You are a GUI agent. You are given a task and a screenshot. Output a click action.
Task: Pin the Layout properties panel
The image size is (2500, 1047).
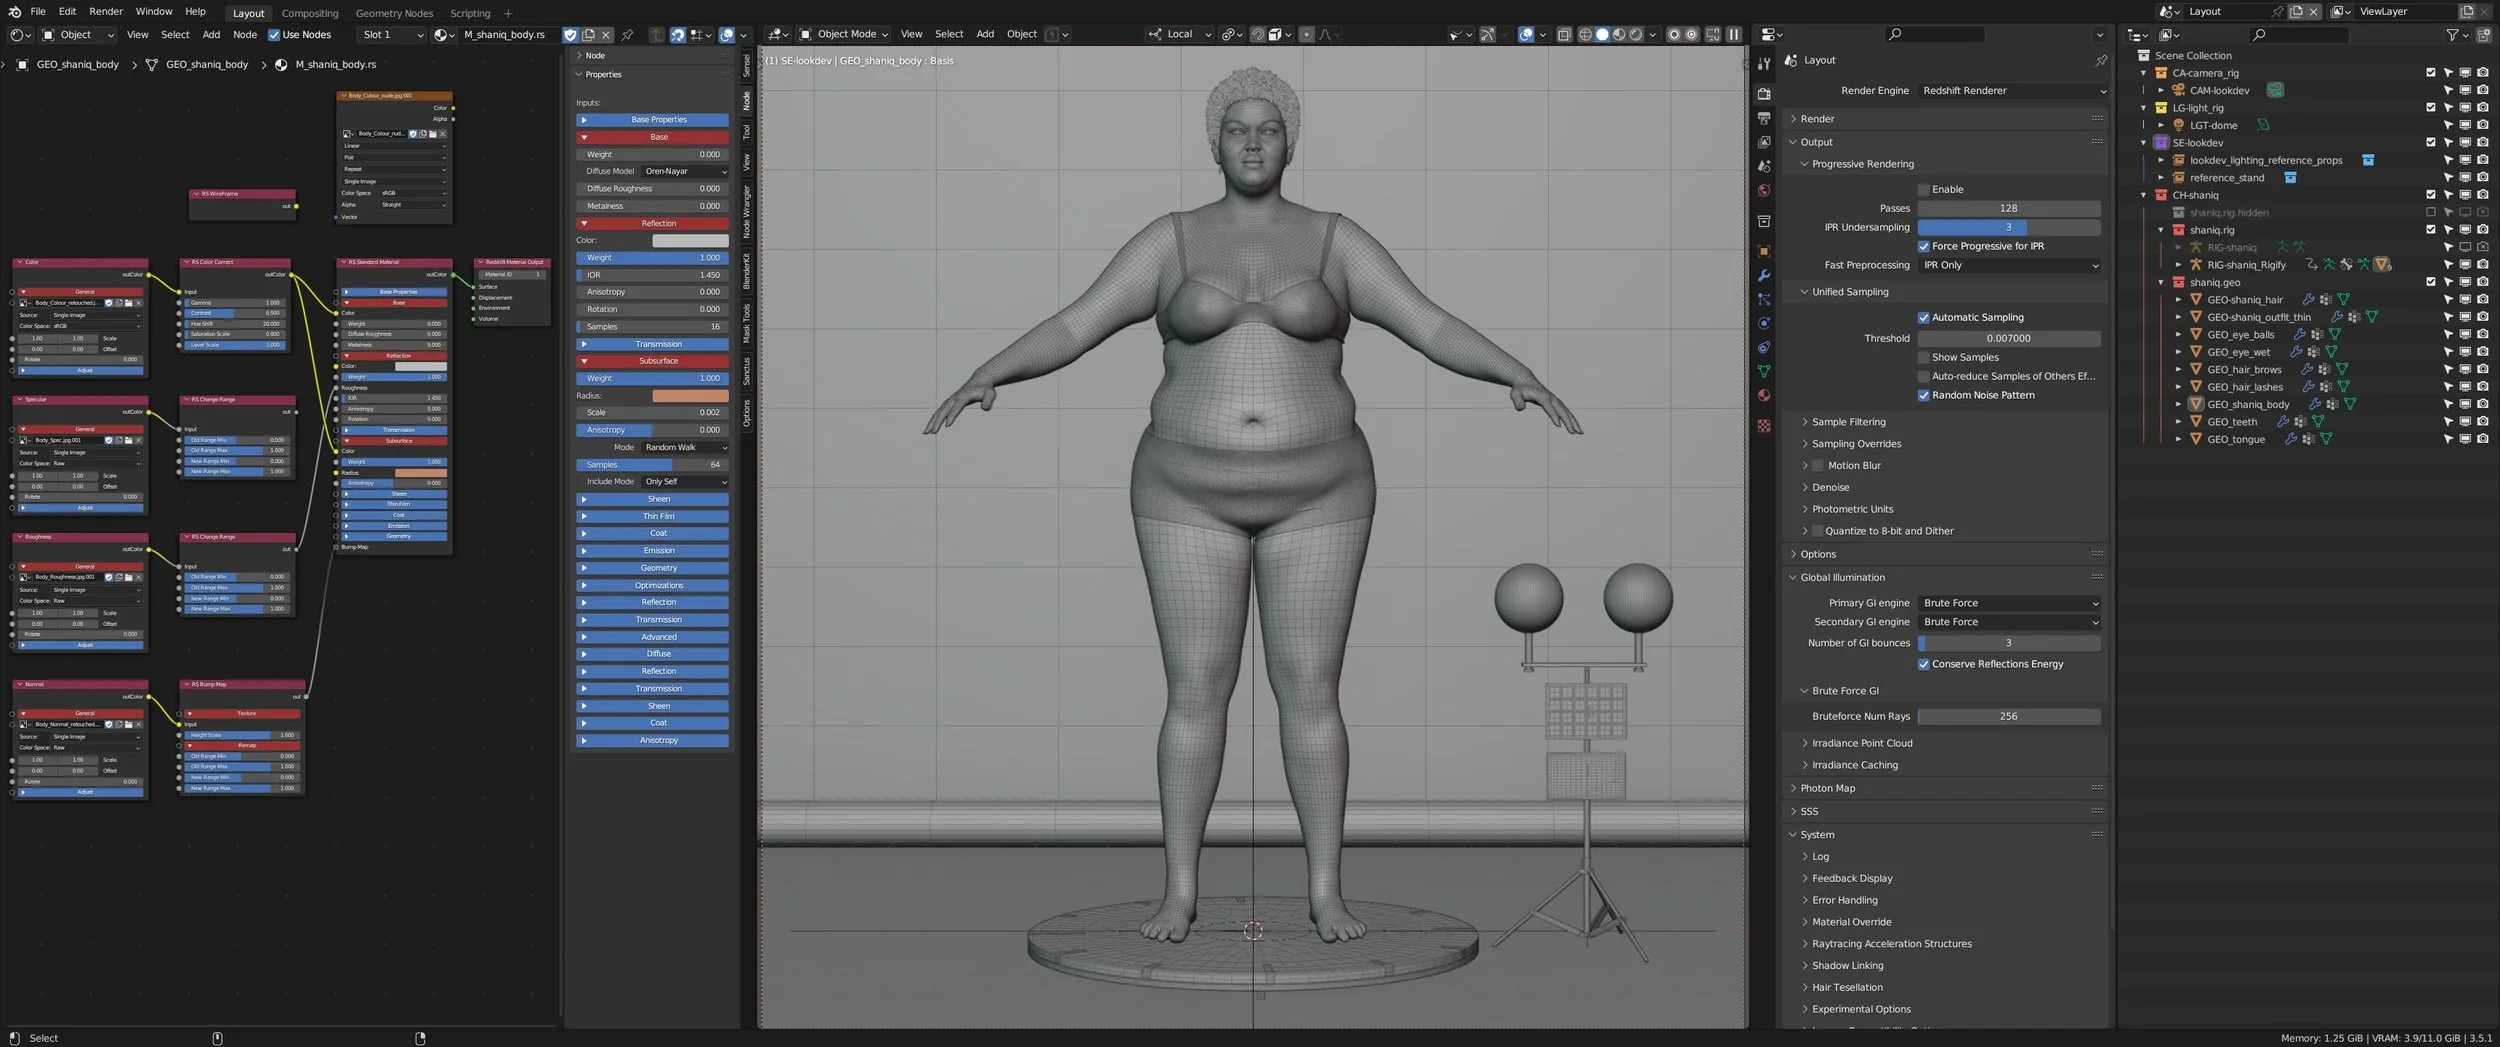point(2101,60)
